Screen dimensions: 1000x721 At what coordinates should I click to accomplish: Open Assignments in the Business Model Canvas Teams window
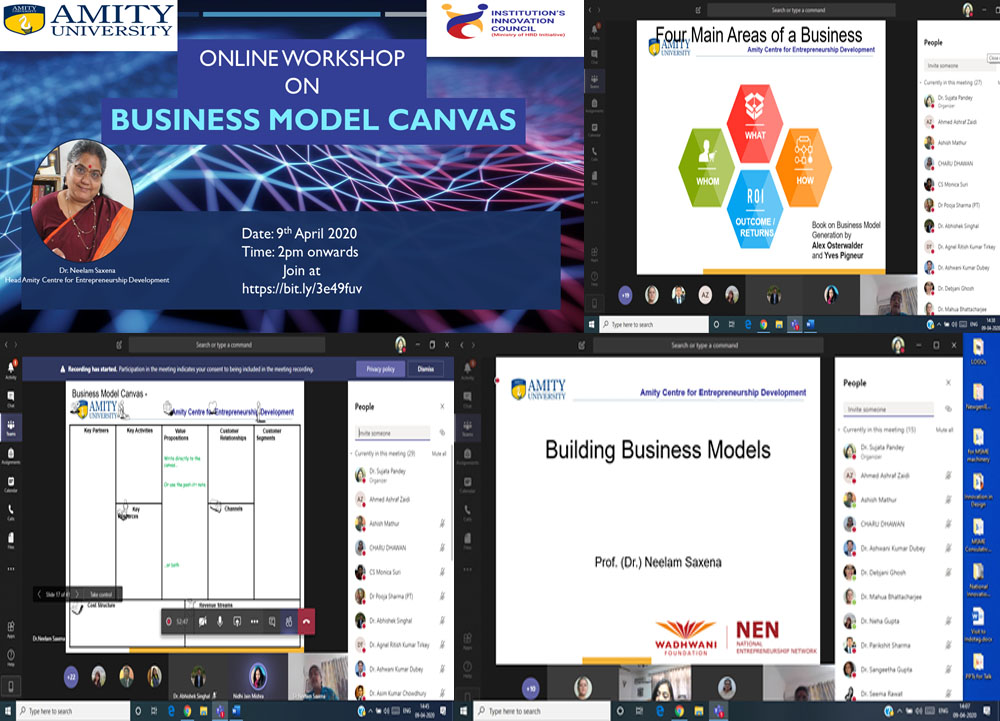pos(11,455)
